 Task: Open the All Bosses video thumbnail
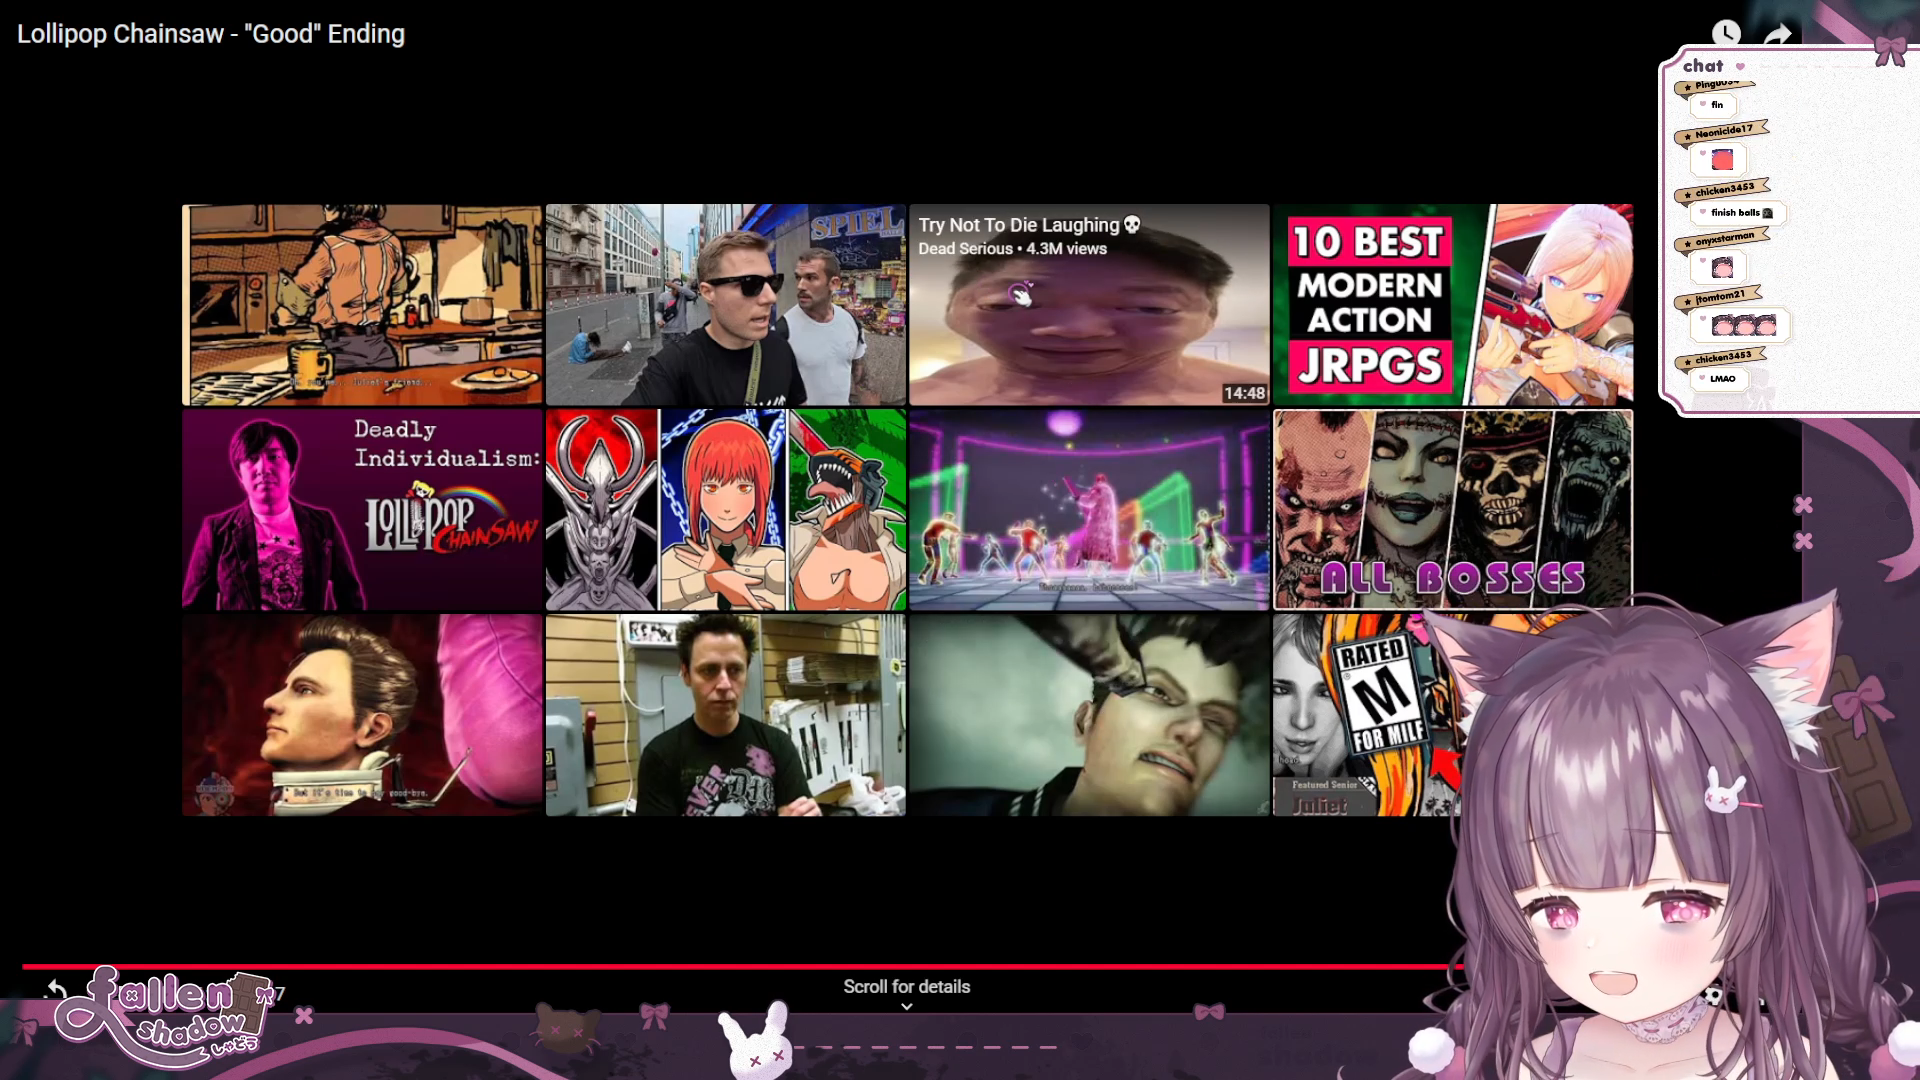1453,510
